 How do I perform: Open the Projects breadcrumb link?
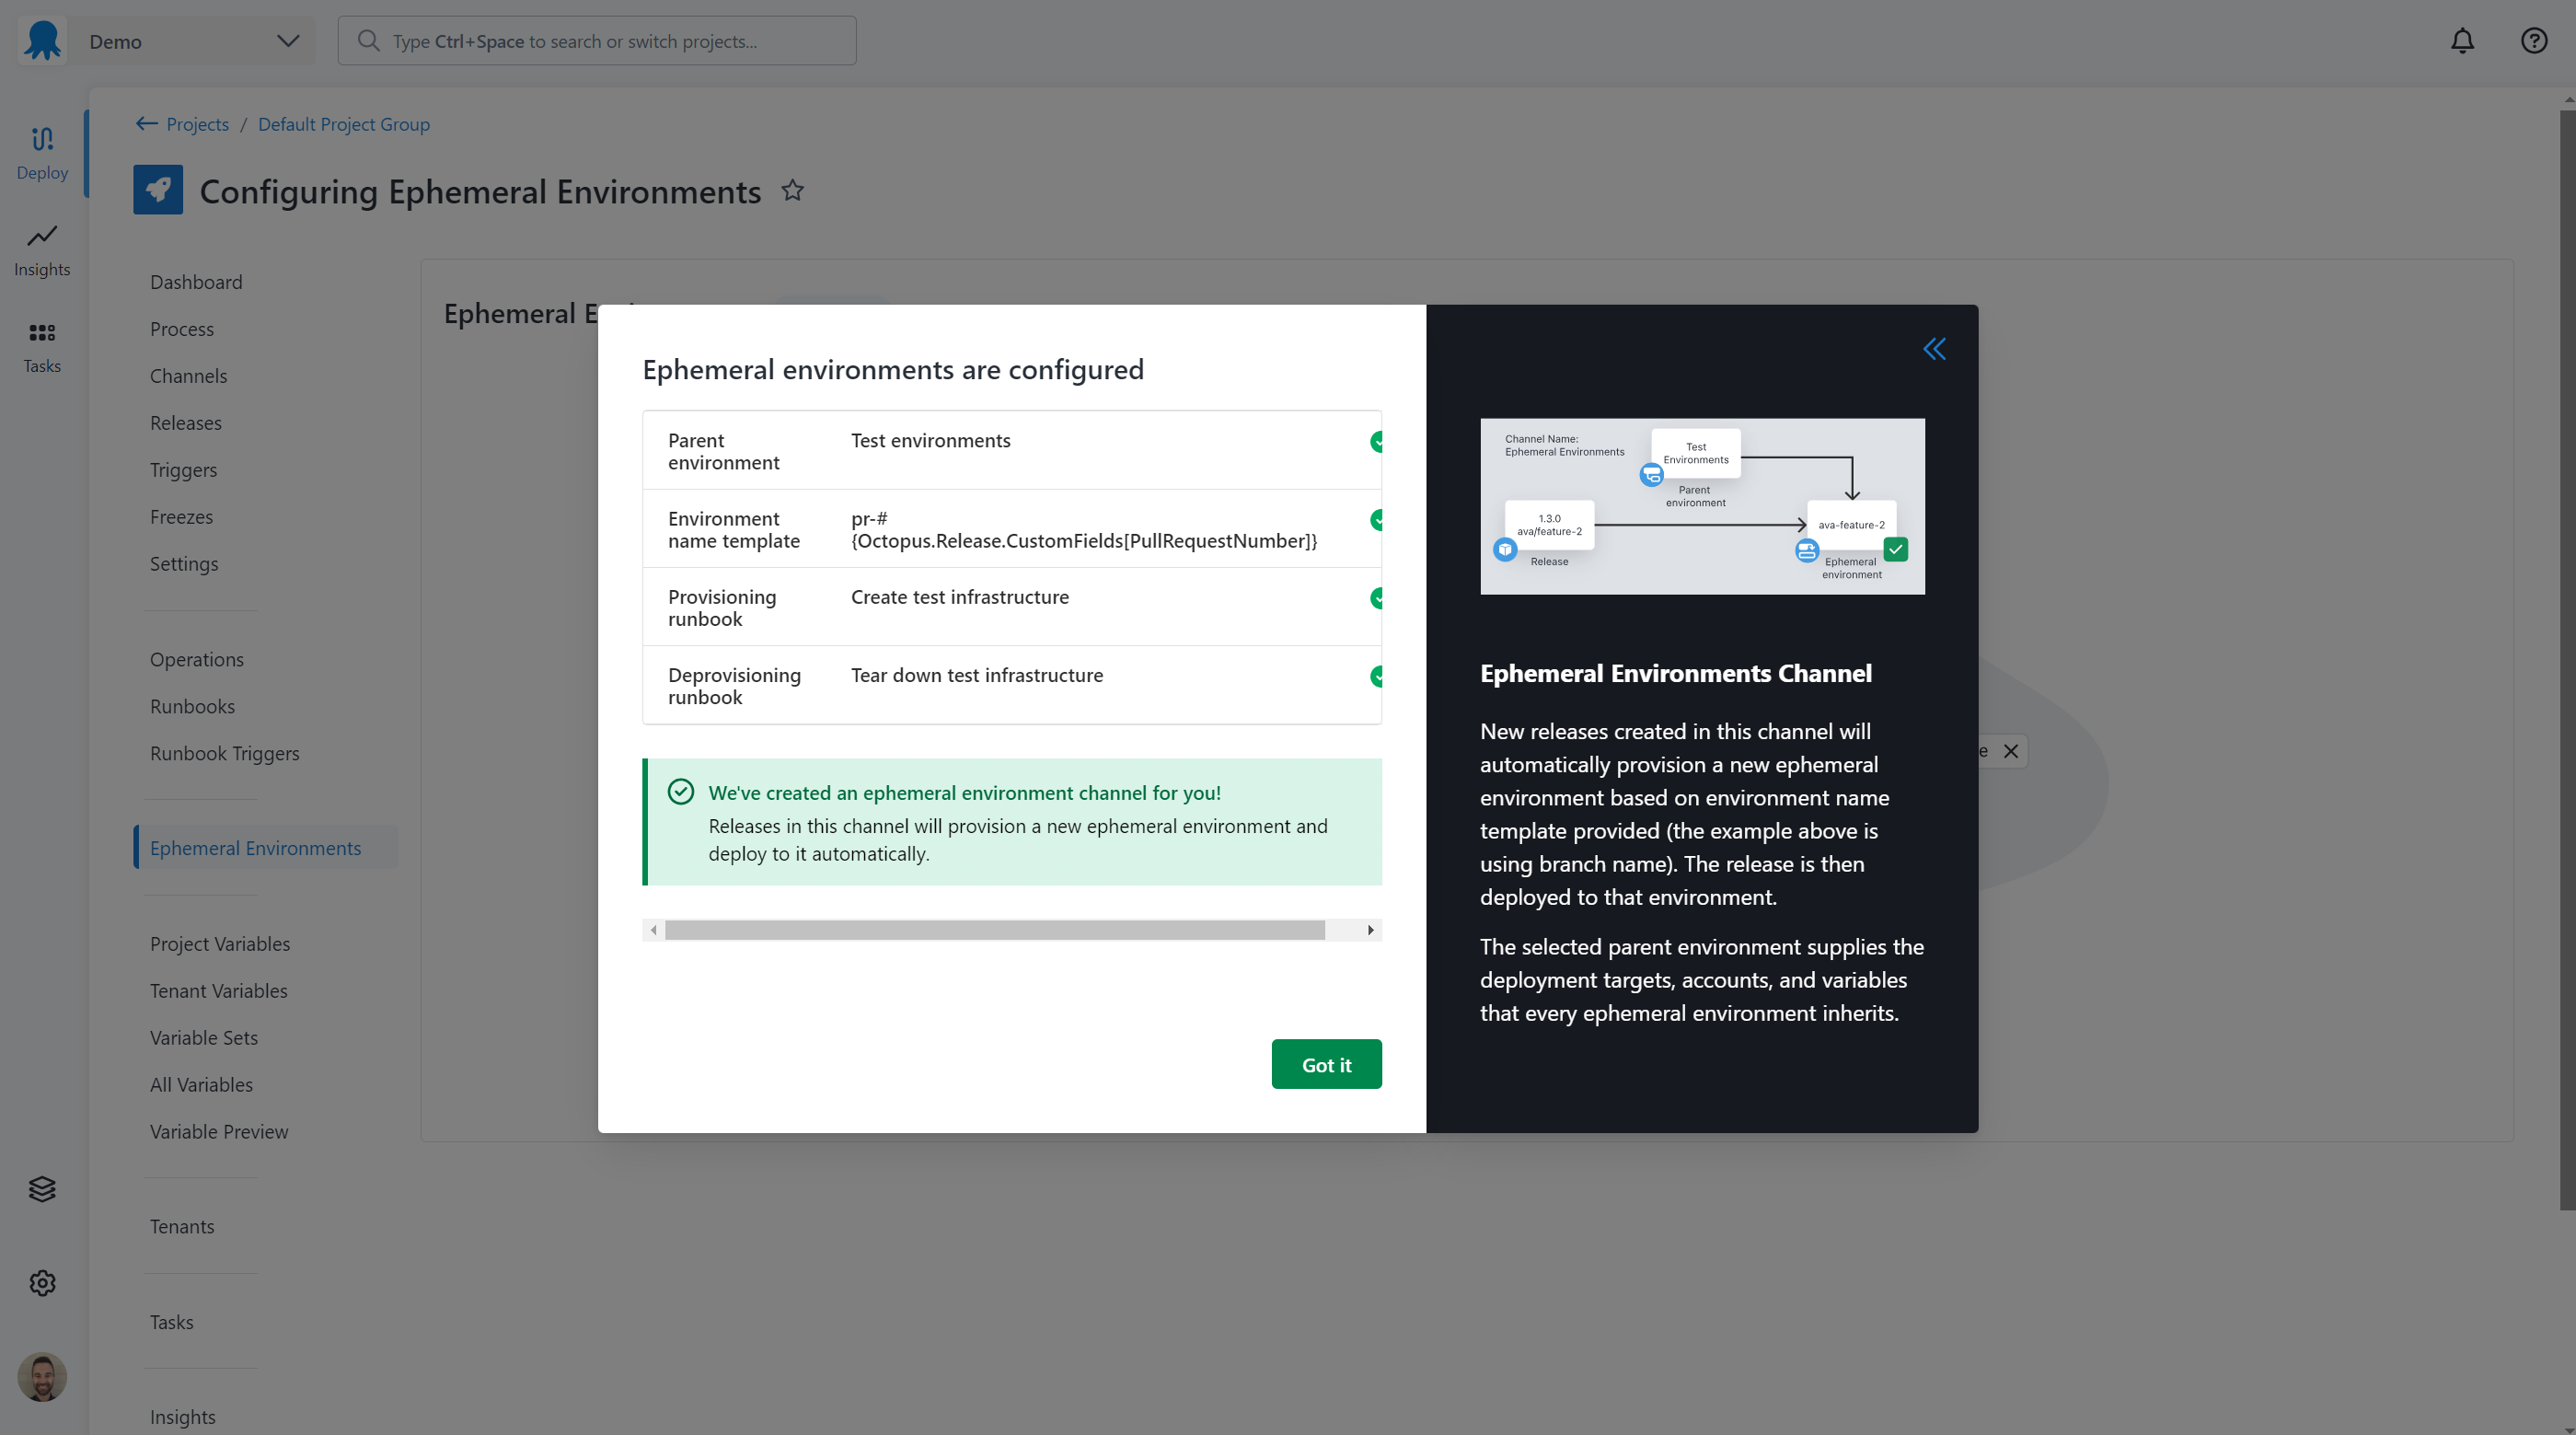(x=197, y=124)
